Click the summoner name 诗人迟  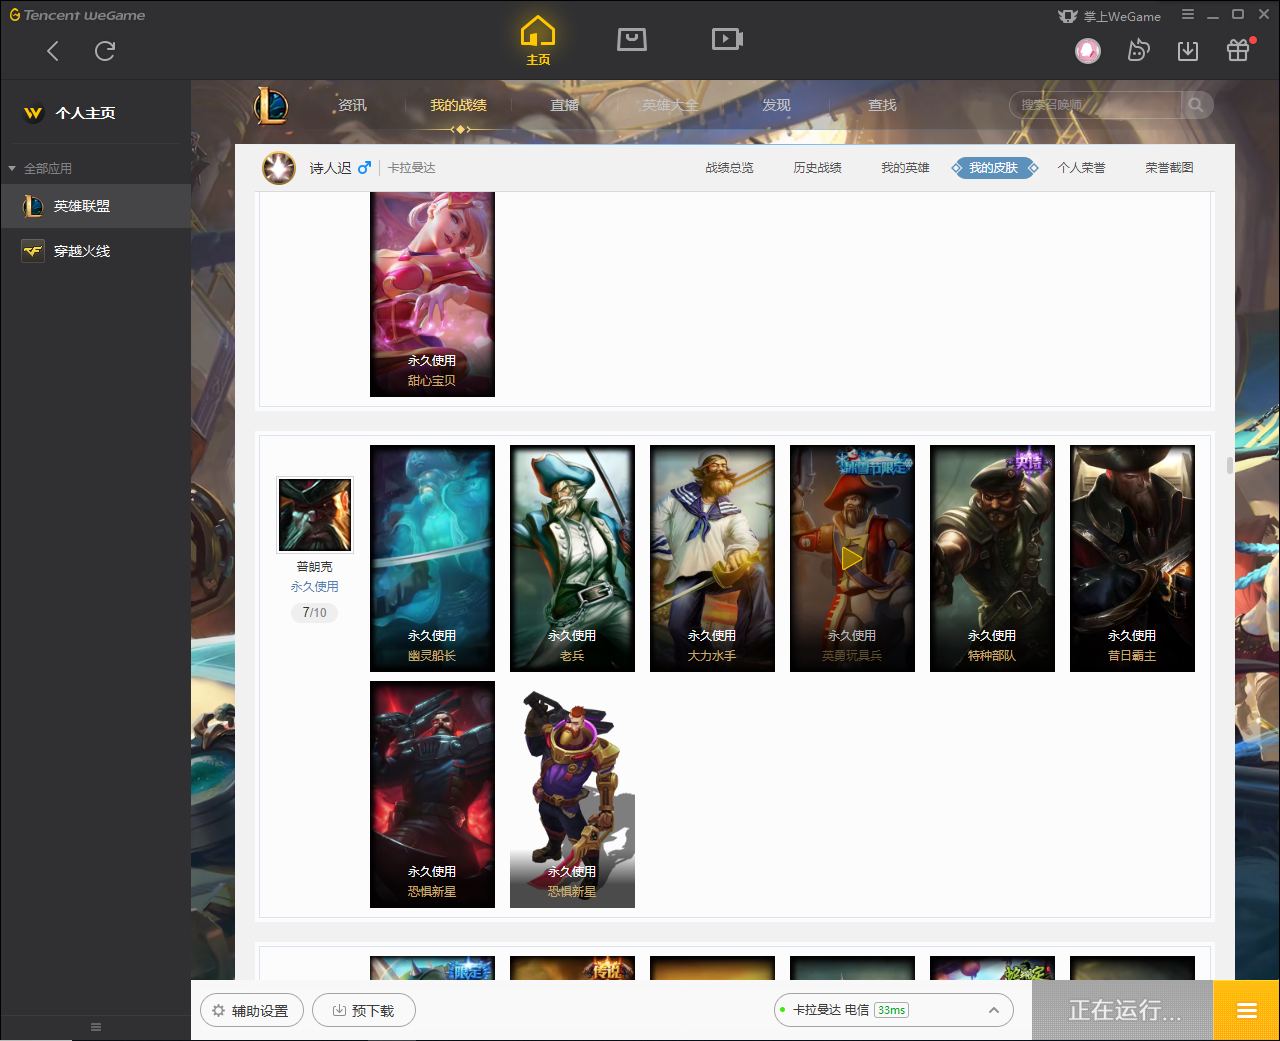pyautogui.click(x=330, y=168)
